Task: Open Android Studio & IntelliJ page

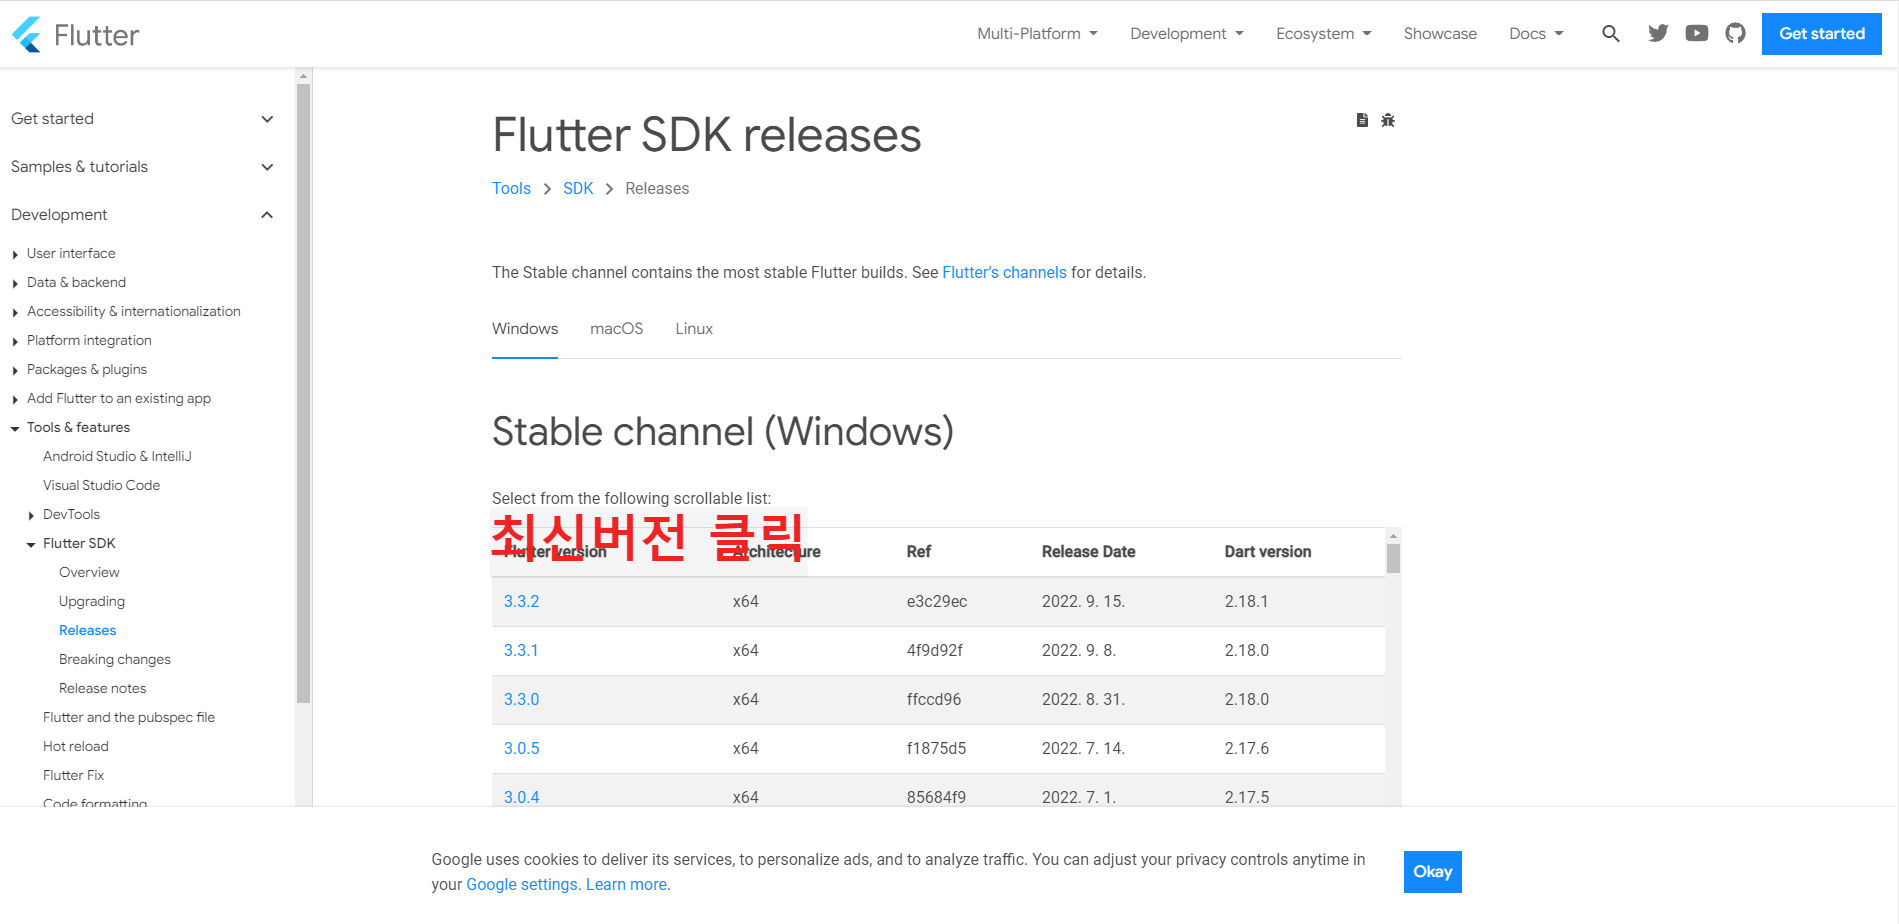Action: (x=117, y=456)
